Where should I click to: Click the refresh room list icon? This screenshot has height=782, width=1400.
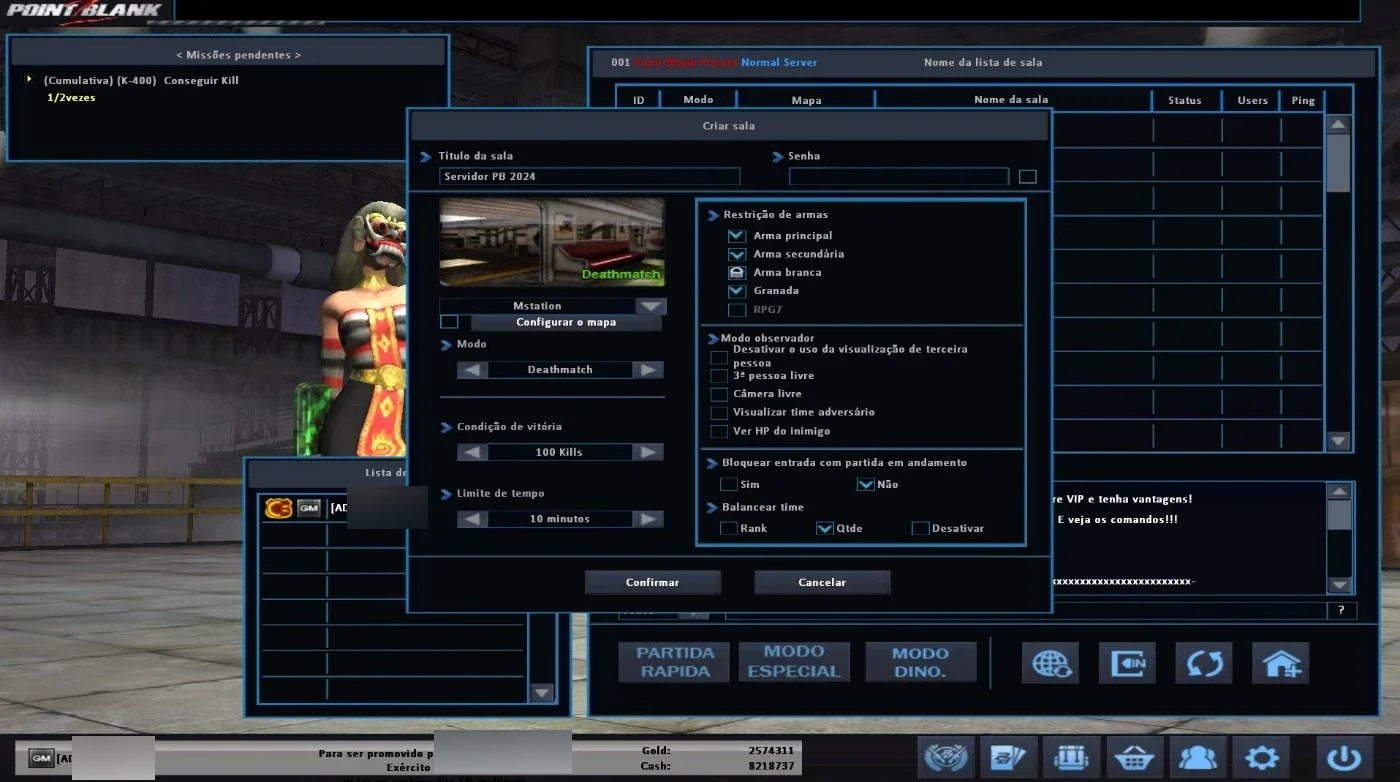pyautogui.click(x=1203, y=662)
